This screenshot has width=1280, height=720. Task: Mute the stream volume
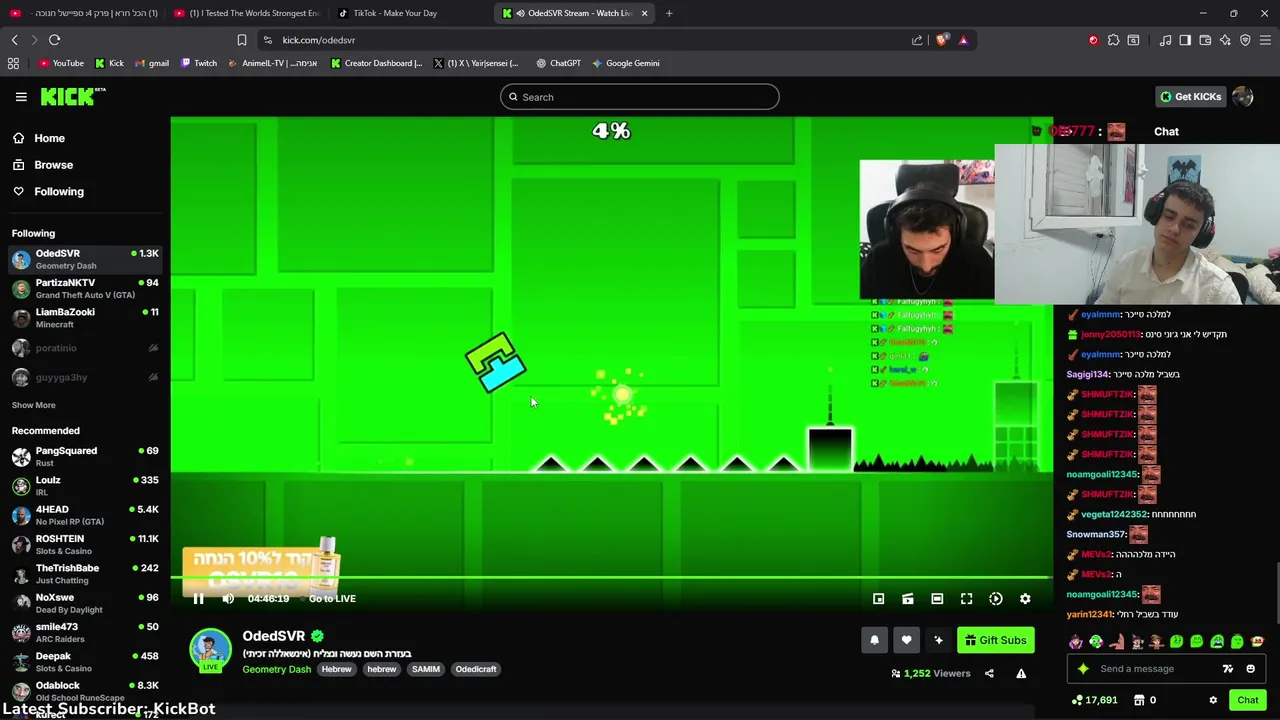point(228,598)
